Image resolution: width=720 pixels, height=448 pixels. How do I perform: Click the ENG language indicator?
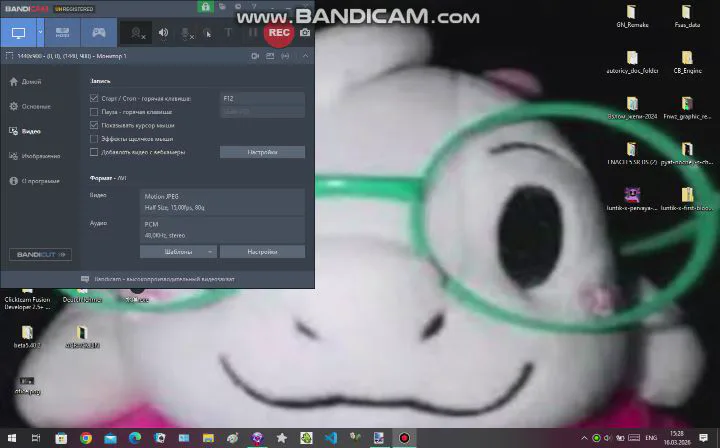(x=651, y=438)
